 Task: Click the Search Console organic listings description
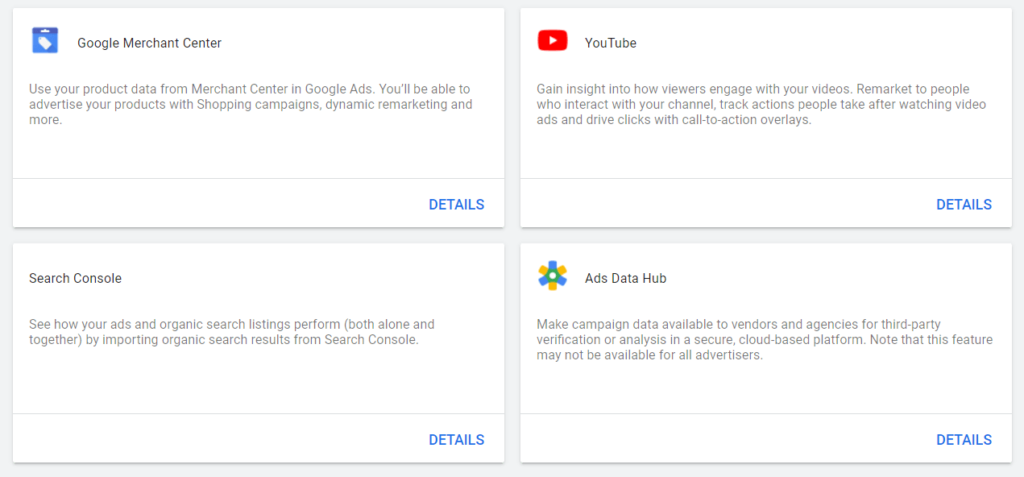[232, 332]
